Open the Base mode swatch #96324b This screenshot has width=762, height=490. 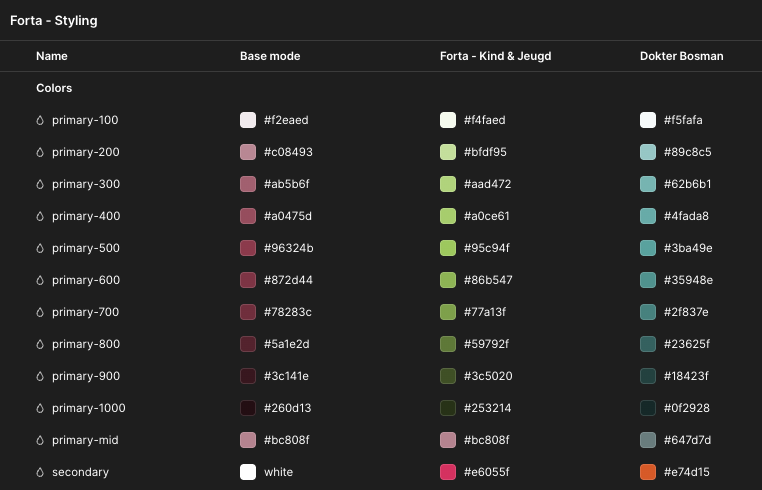[248, 248]
